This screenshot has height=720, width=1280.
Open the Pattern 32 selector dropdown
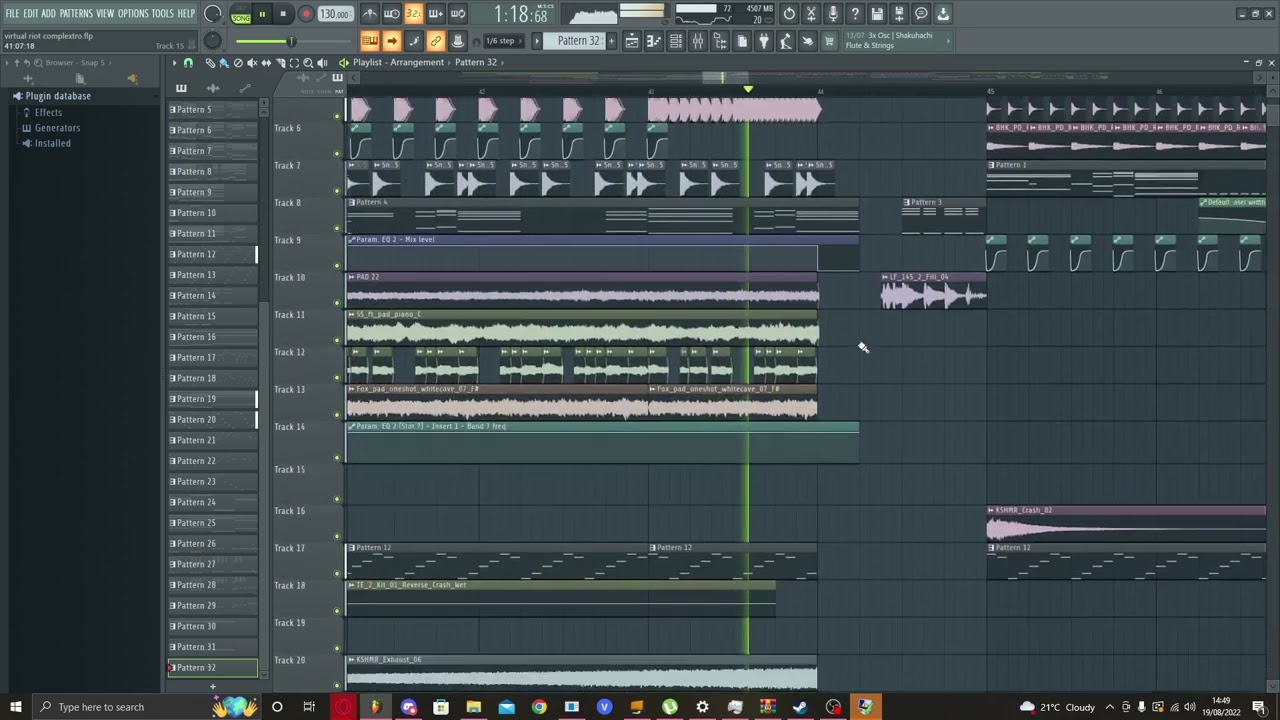580,41
